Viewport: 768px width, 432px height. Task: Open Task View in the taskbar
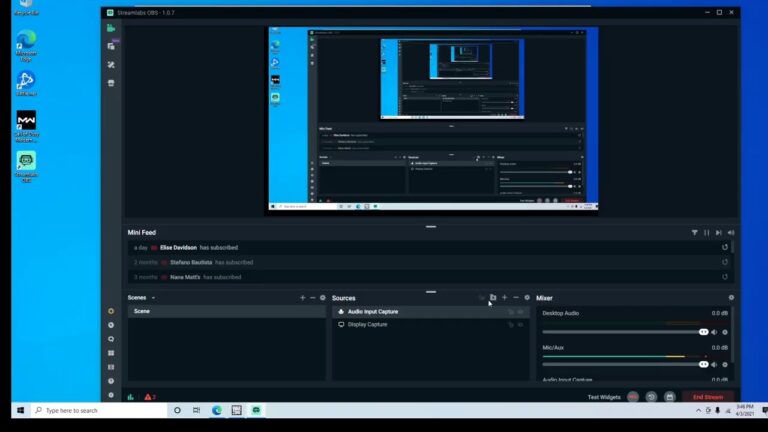coord(196,410)
